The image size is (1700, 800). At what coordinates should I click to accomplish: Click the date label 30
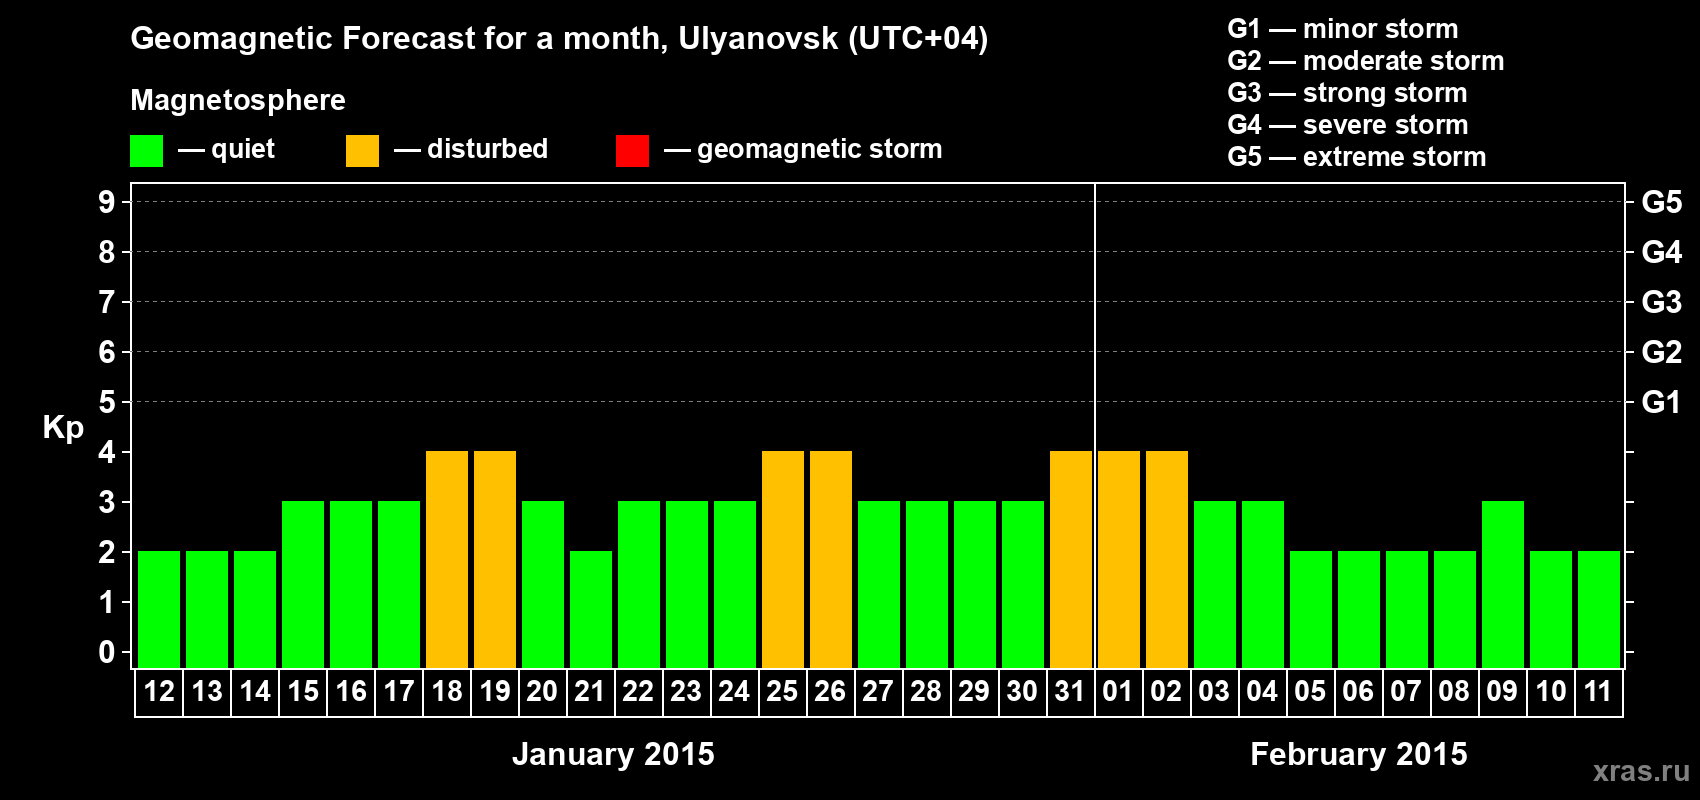pos(1022,691)
